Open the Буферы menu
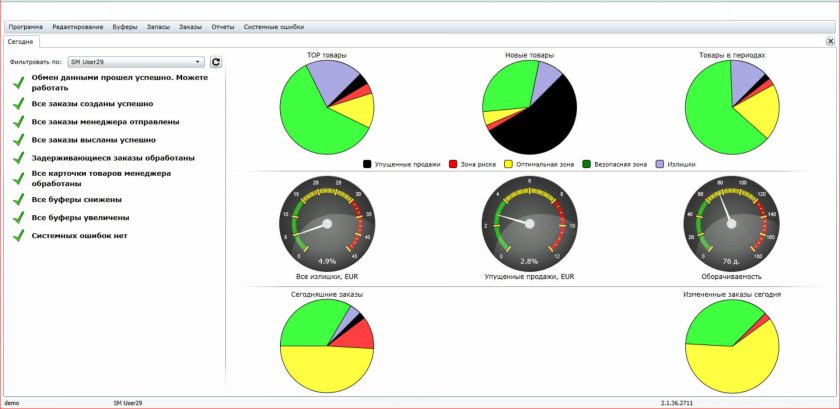This screenshot has width=840, height=409. coord(125,27)
